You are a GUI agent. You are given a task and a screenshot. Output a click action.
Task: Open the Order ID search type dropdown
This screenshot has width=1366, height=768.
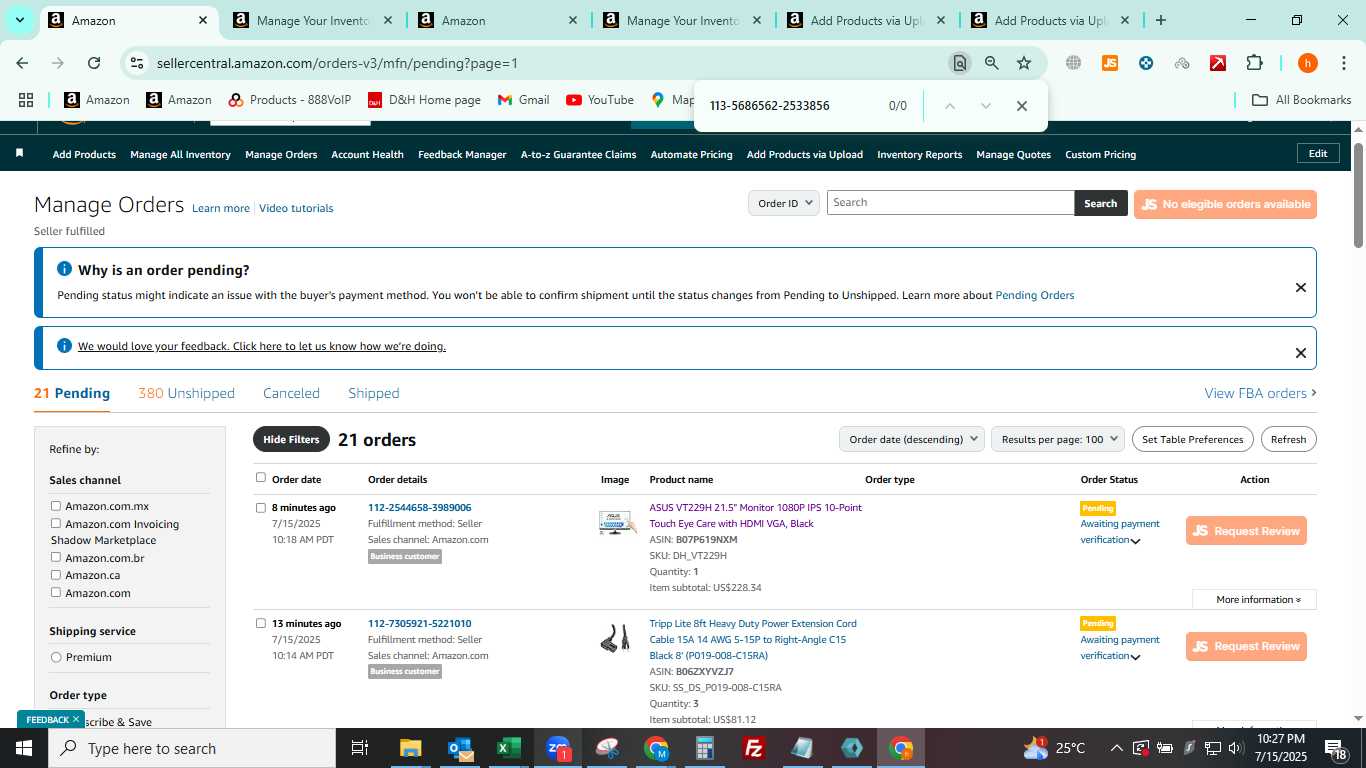784,203
